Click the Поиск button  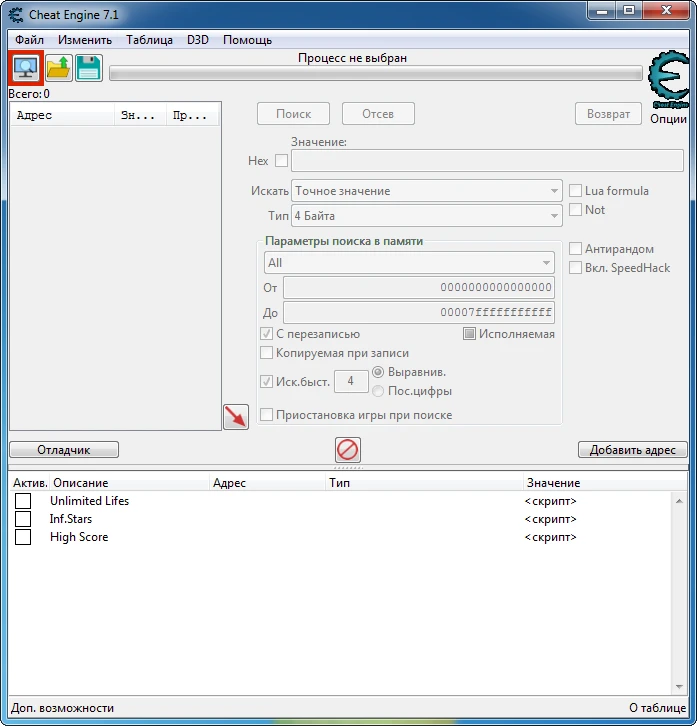point(293,114)
